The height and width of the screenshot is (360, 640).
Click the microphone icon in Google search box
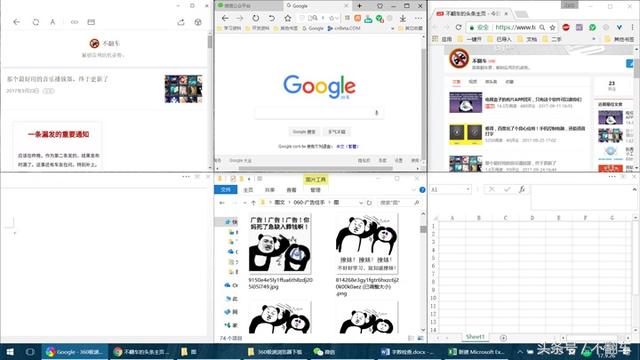coord(376,113)
